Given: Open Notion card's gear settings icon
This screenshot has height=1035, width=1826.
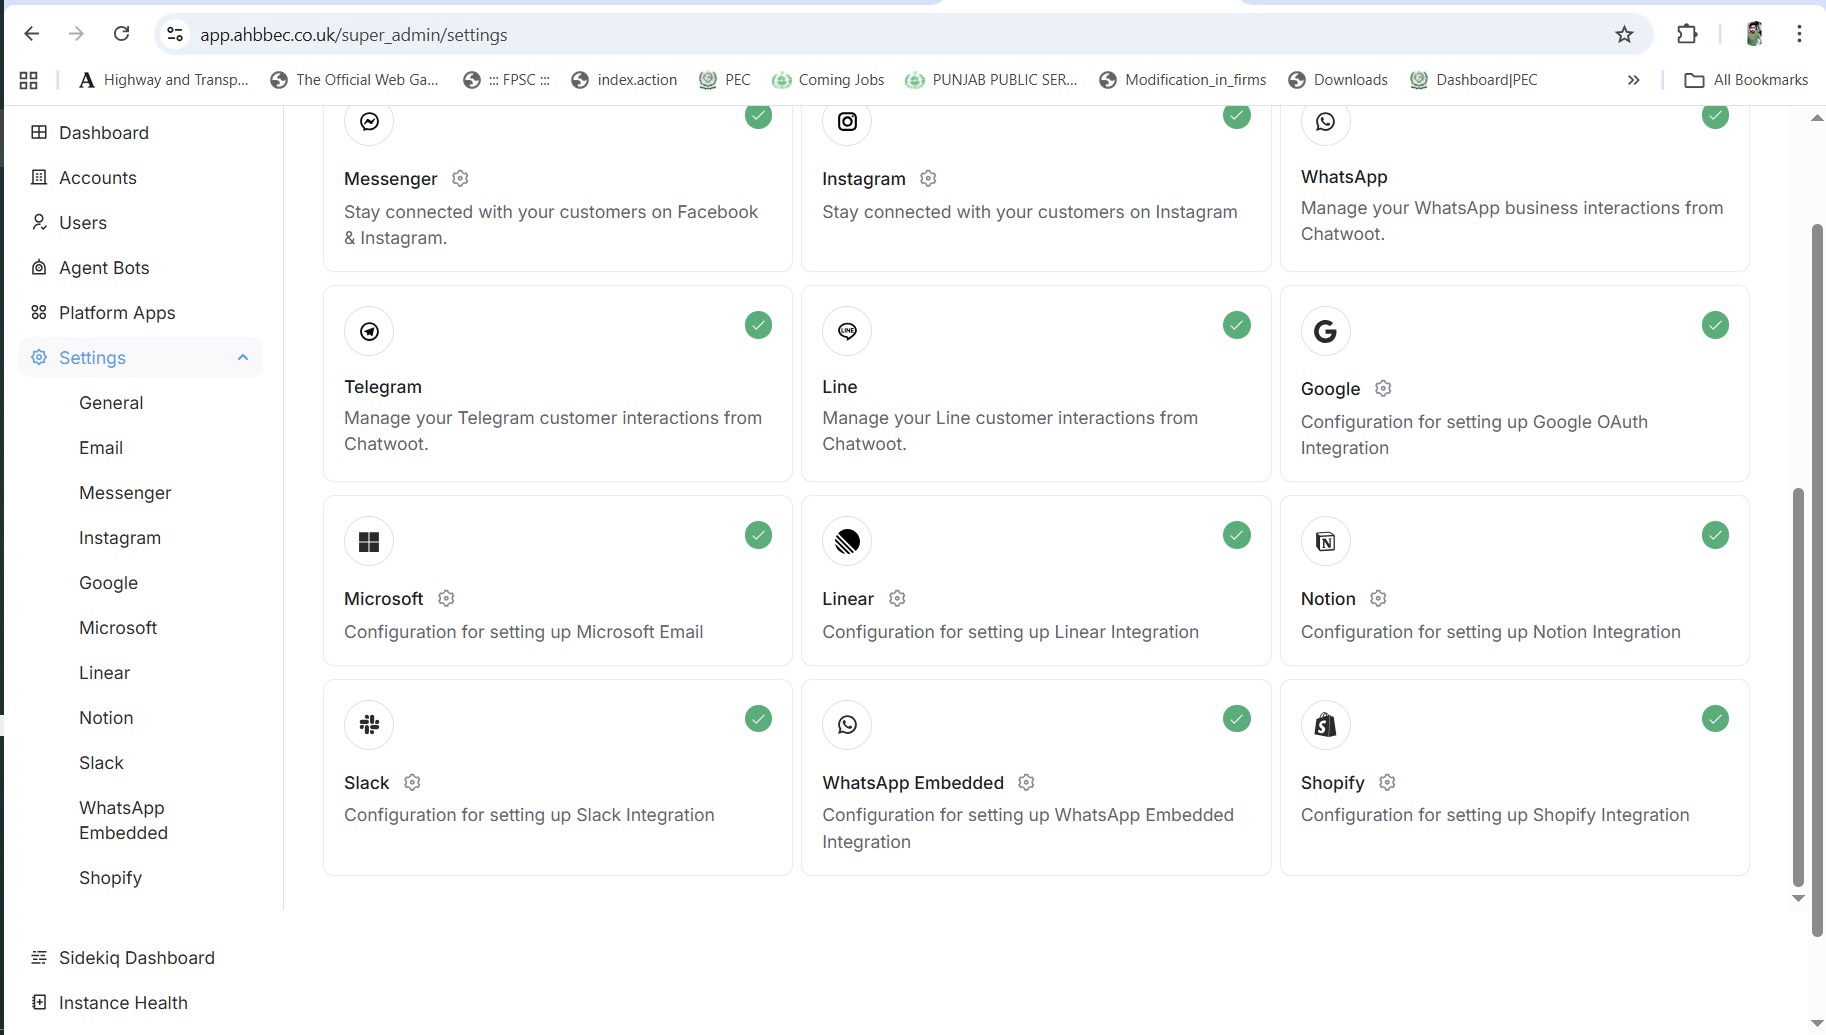Looking at the screenshot, I should (x=1378, y=598).
